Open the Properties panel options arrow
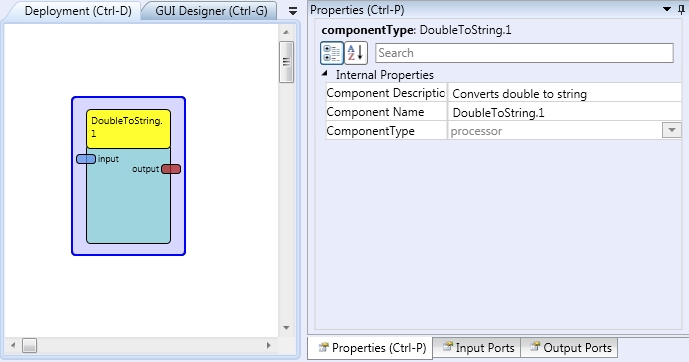This screenshot has width=689, height=362. coord(667,9)
